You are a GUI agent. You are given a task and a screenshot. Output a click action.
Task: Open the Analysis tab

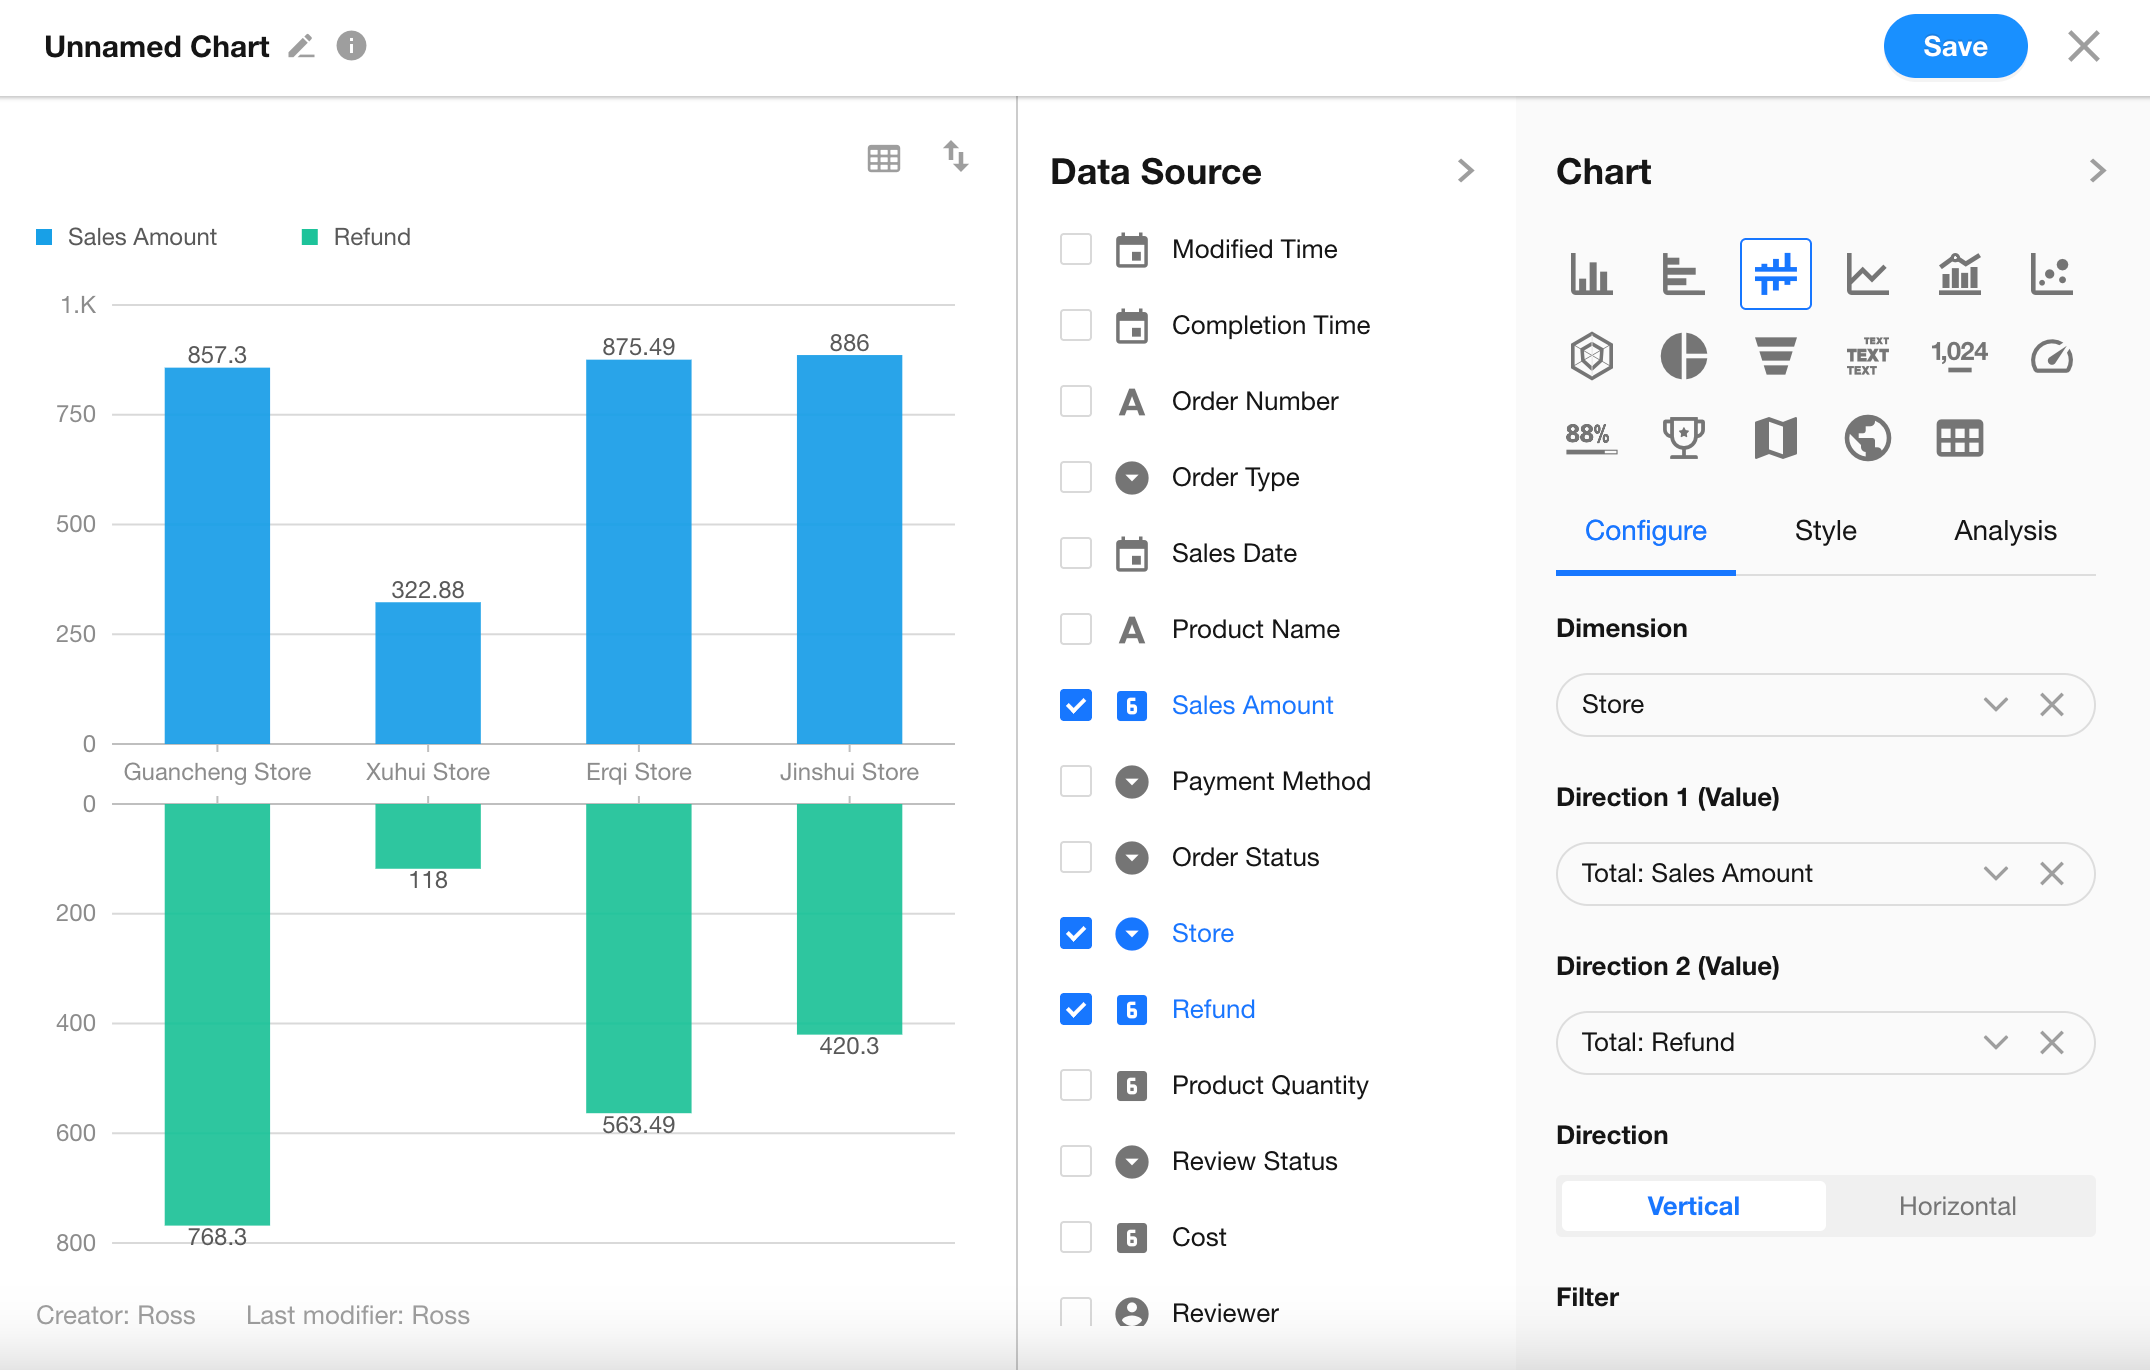[x=2005, y=531]
